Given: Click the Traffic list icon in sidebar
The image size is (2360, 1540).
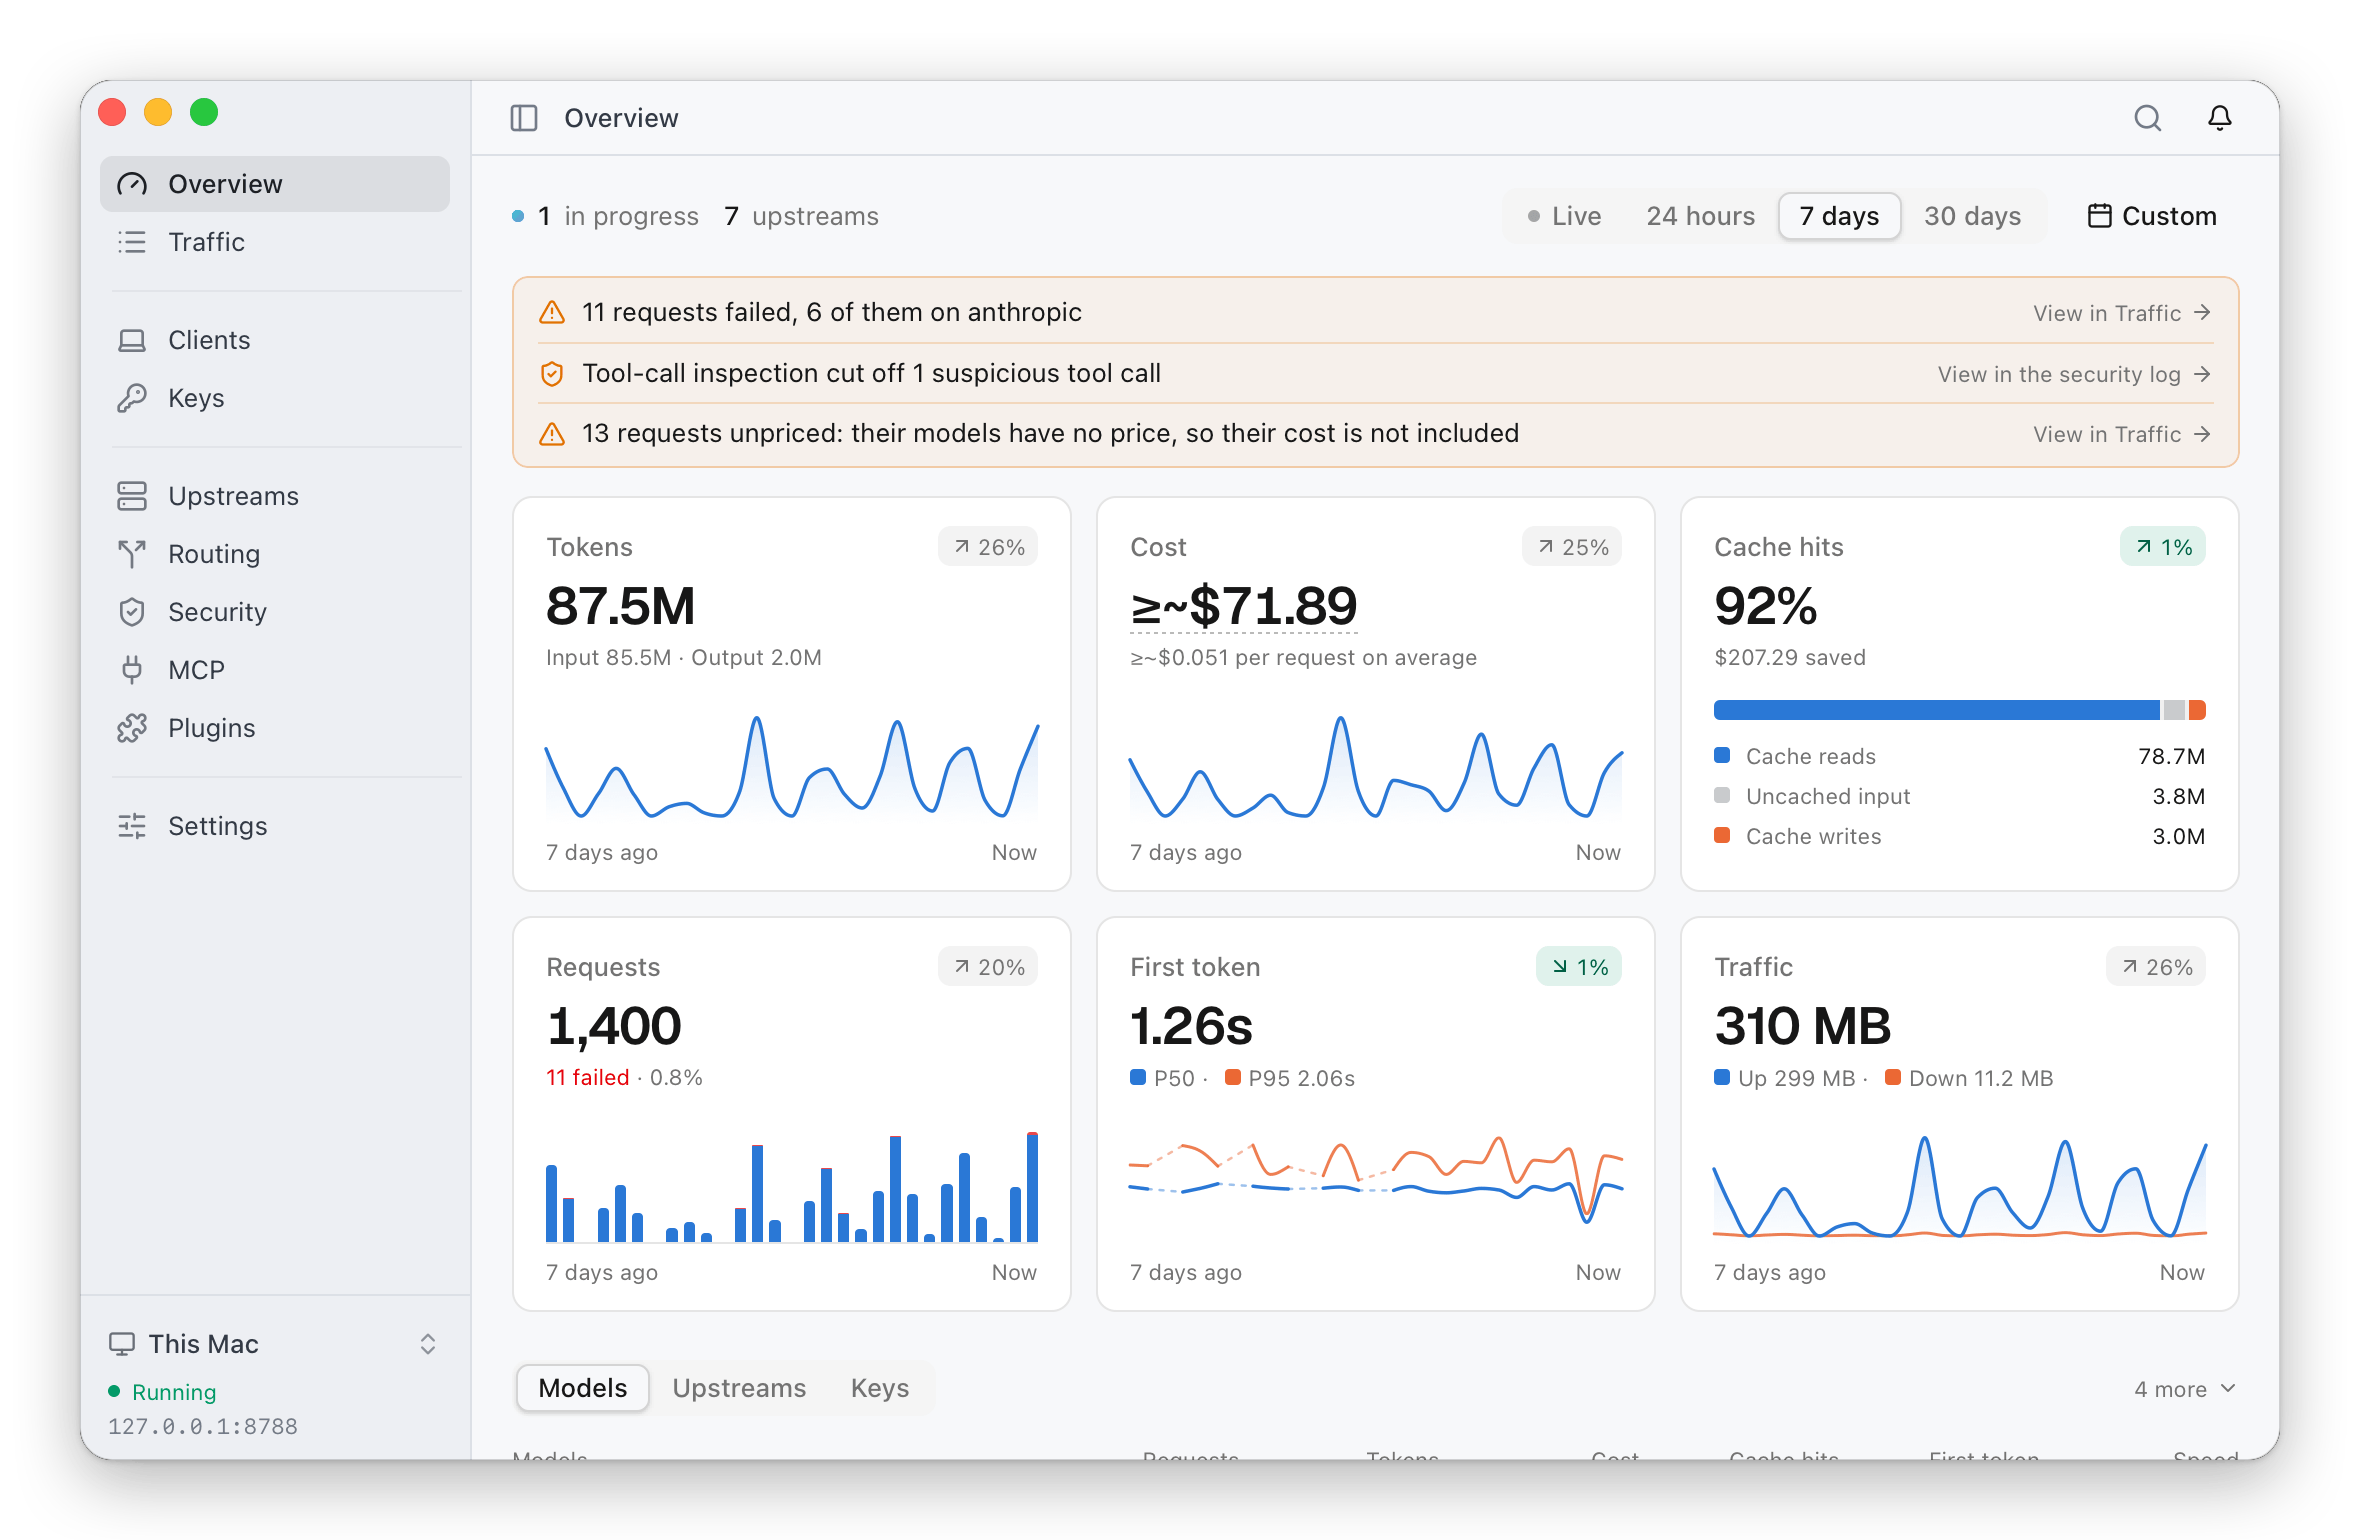Looking at the screenshot, I should click(x=132, y=242).
